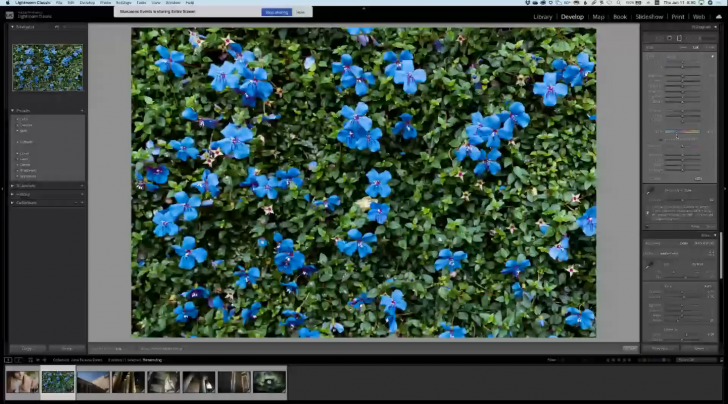Select the Spot Removal tool
Viewport: 728px width, 404px height.
[659, 38]
